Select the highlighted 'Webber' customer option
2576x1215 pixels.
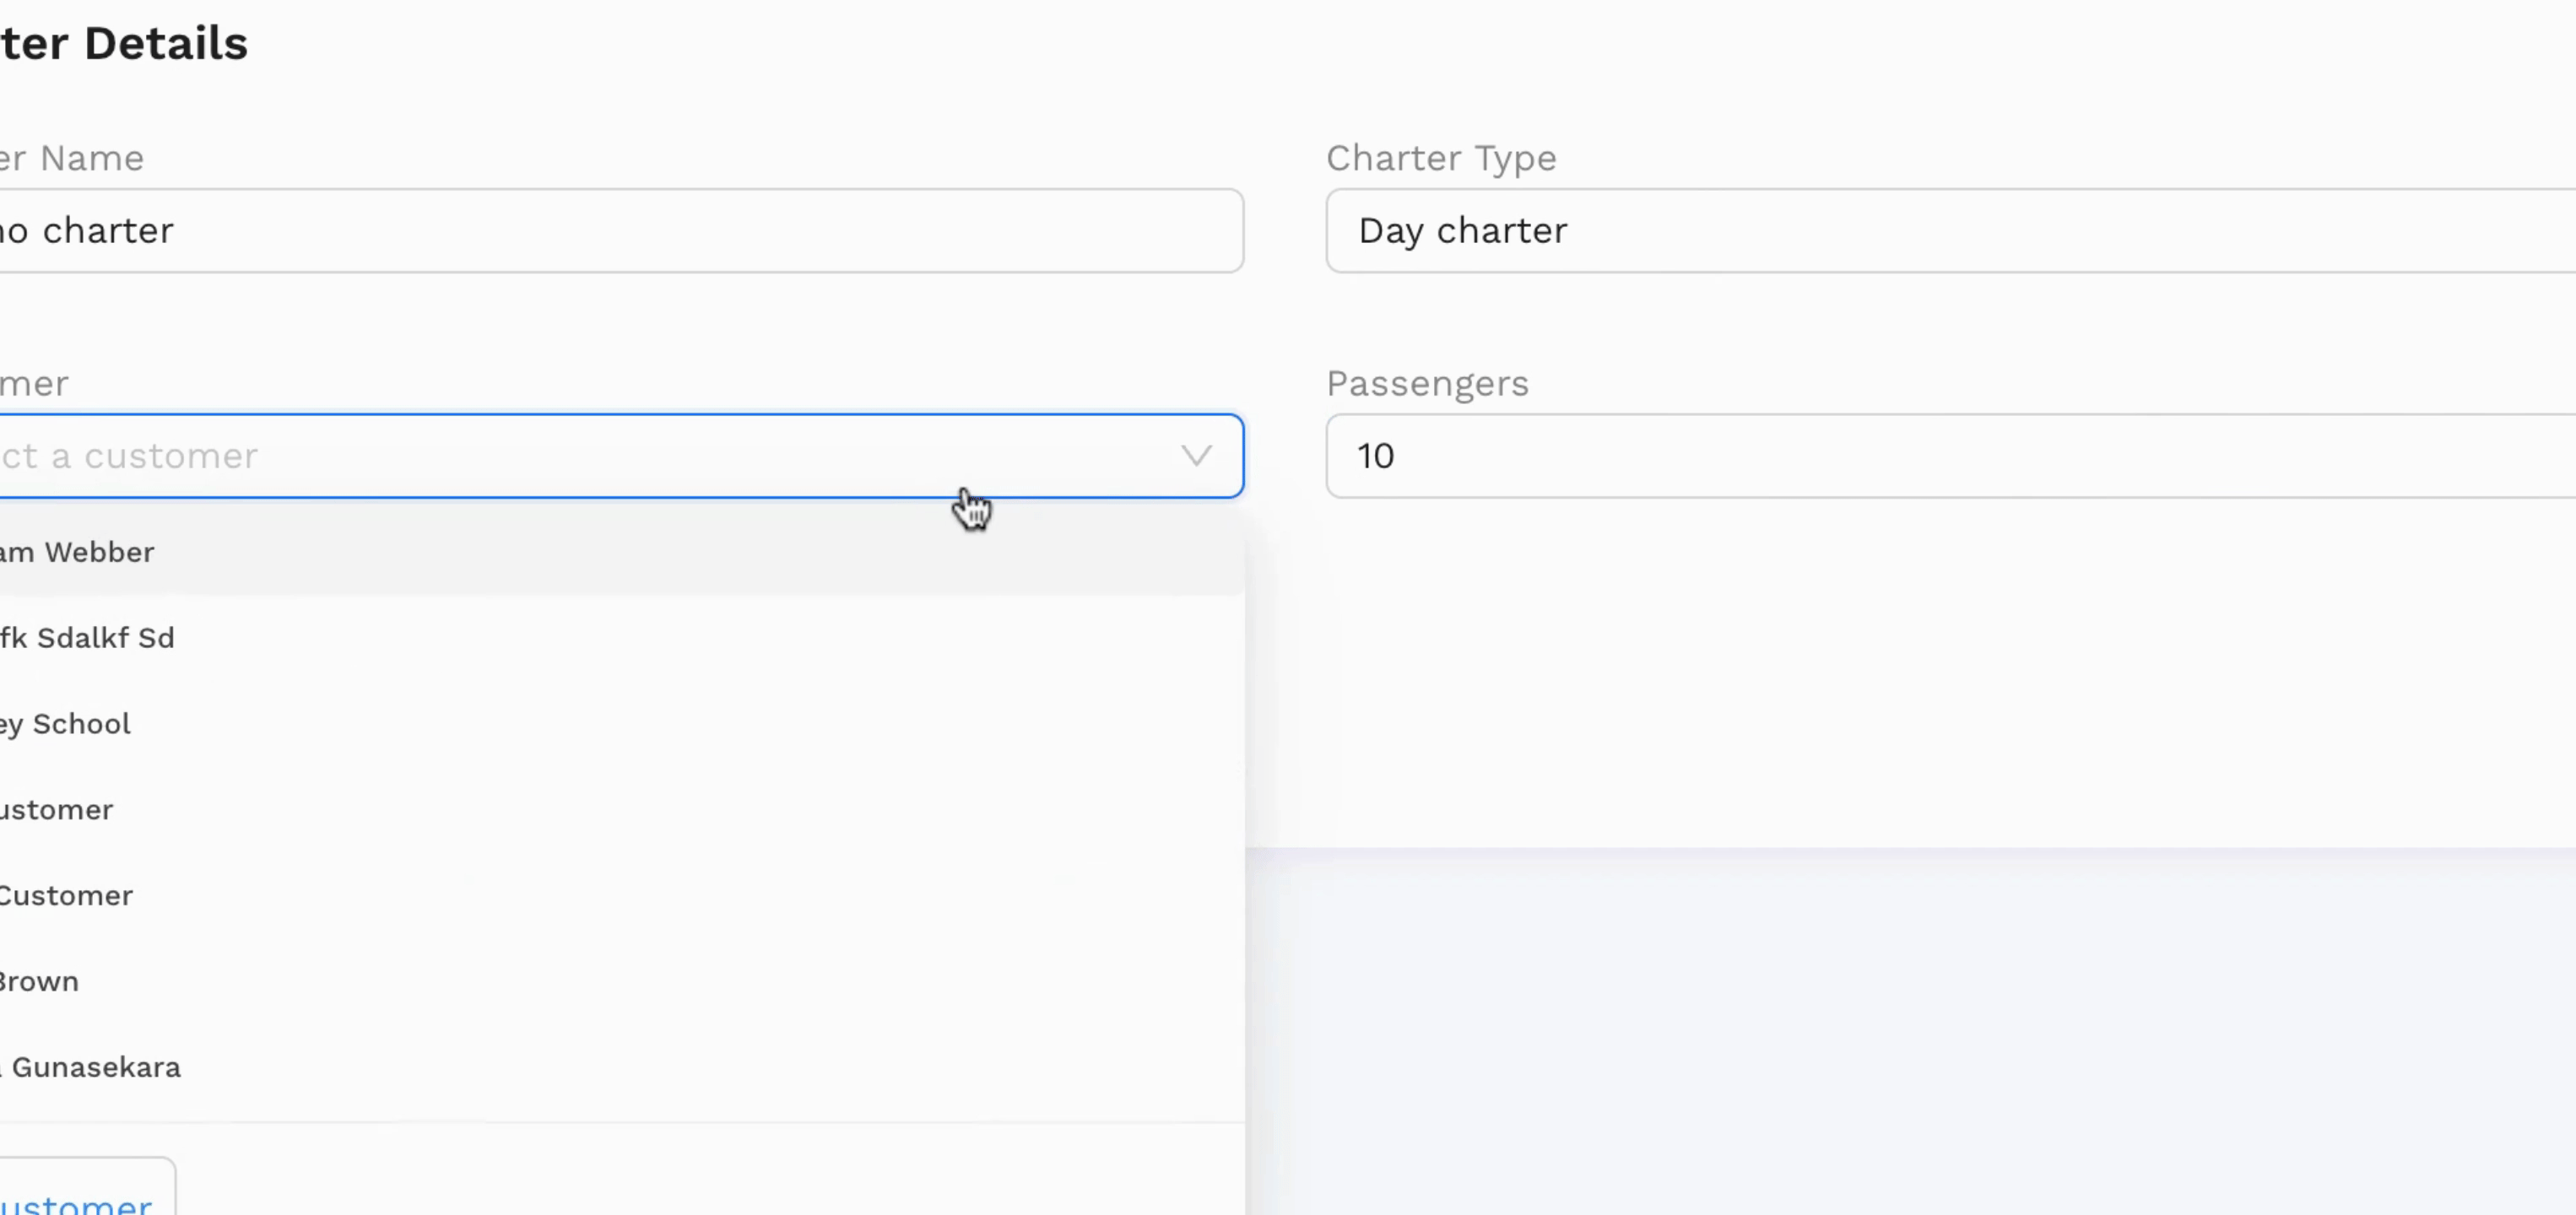[x=622, y=552]
